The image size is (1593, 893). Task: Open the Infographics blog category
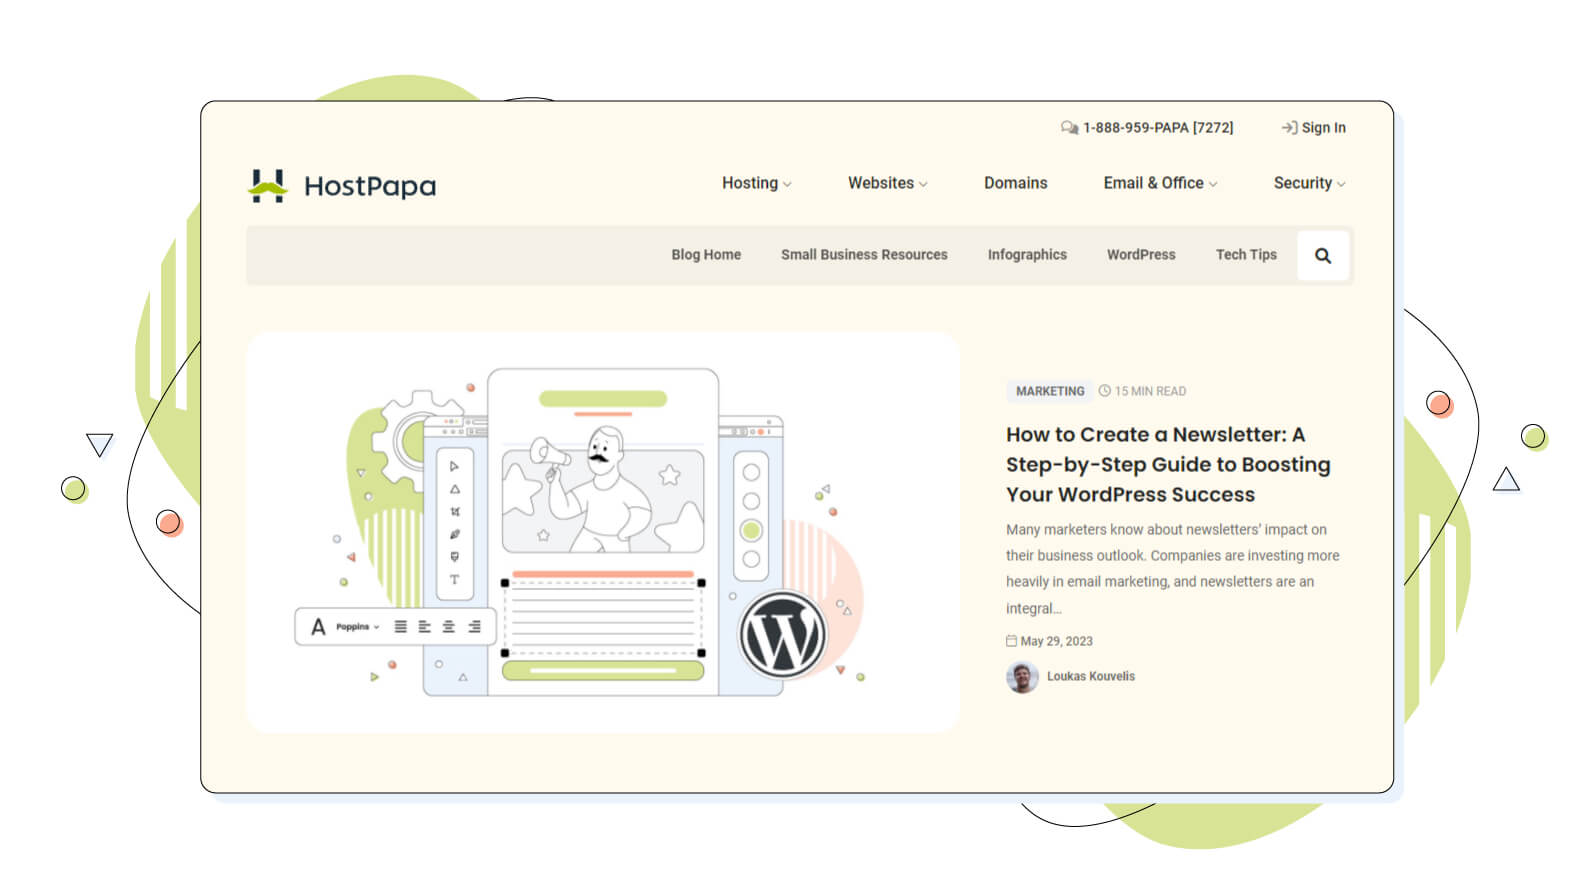(x=1027, y=255)
